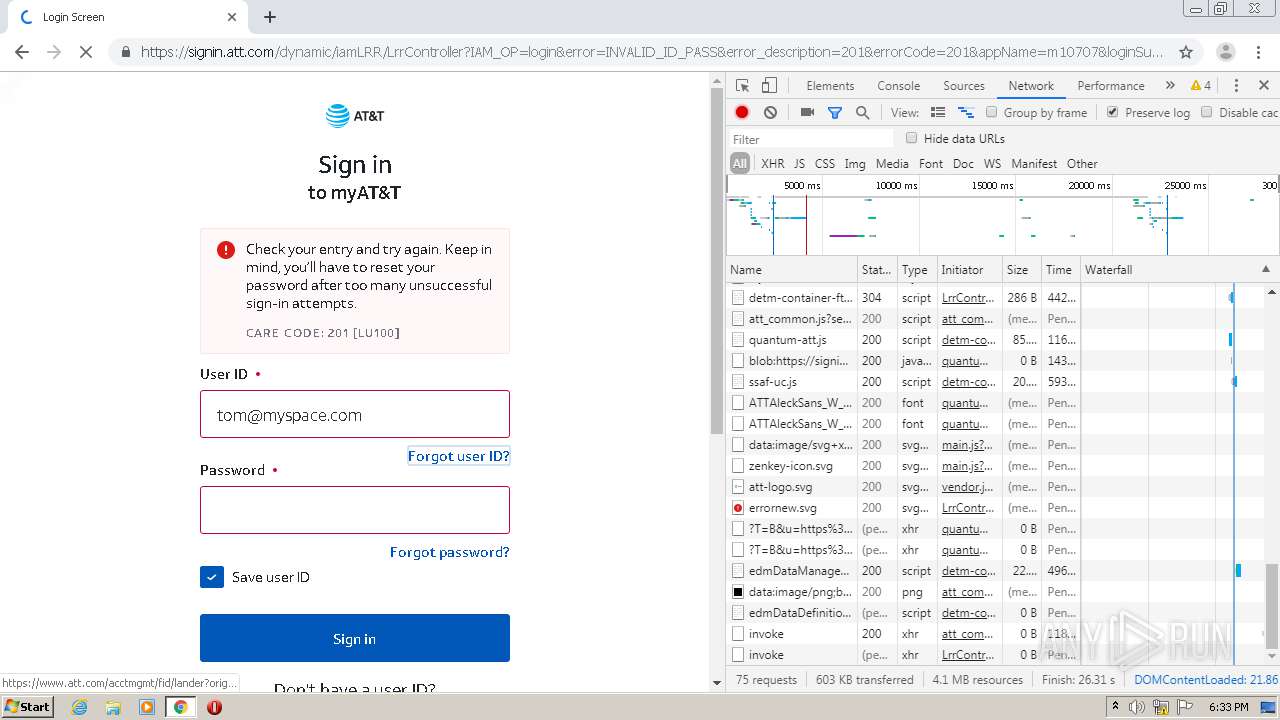Open the Forgot user ID? link
The height and width of the screenshot is (720, 1280).
pos(459,456)
